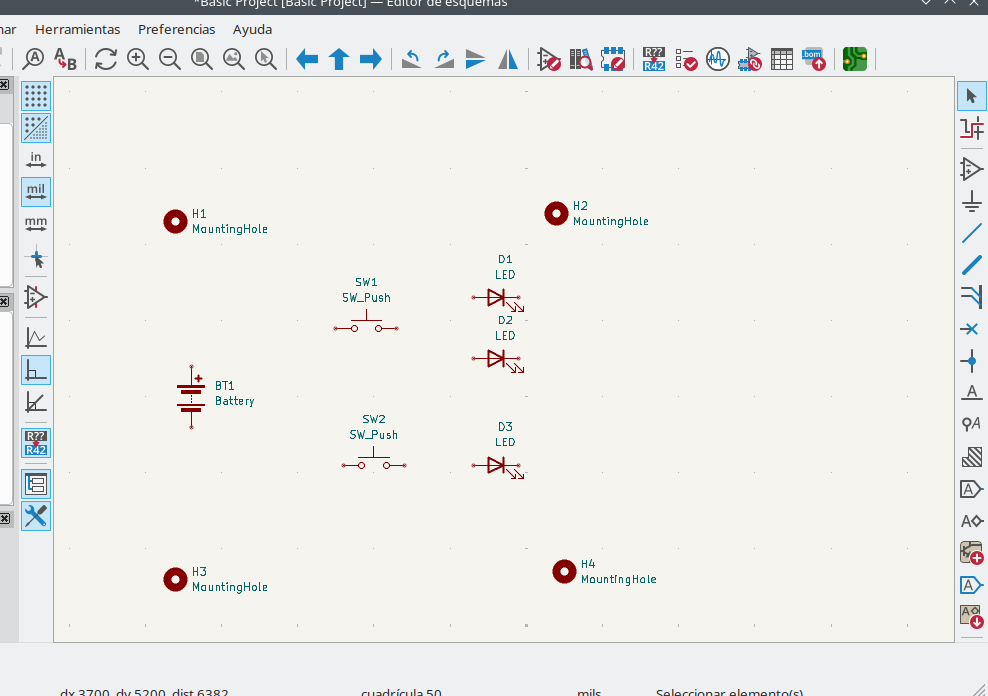The image size is (988, 696).
Task: Switch units to inches
Action: pyautogui.click(x=36, y=160)
